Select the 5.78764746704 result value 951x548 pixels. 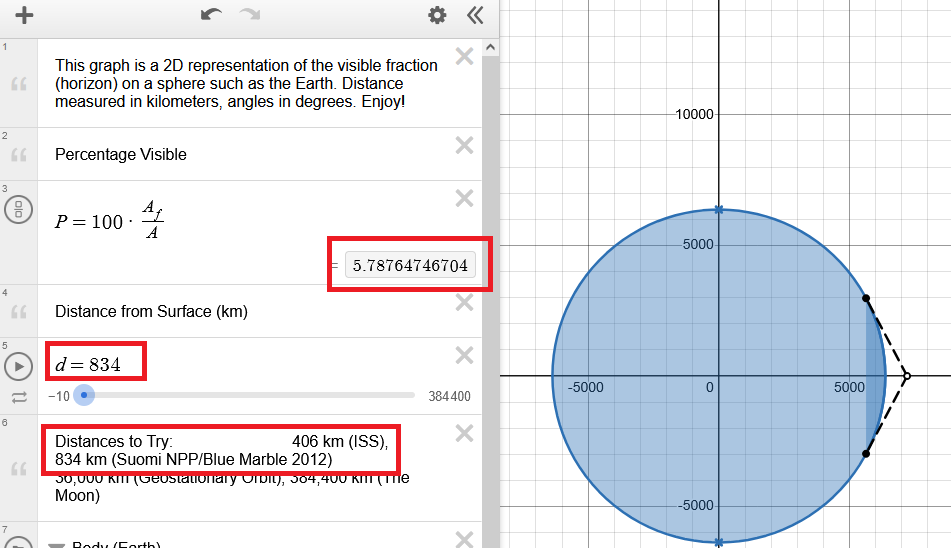pos(411,265)
